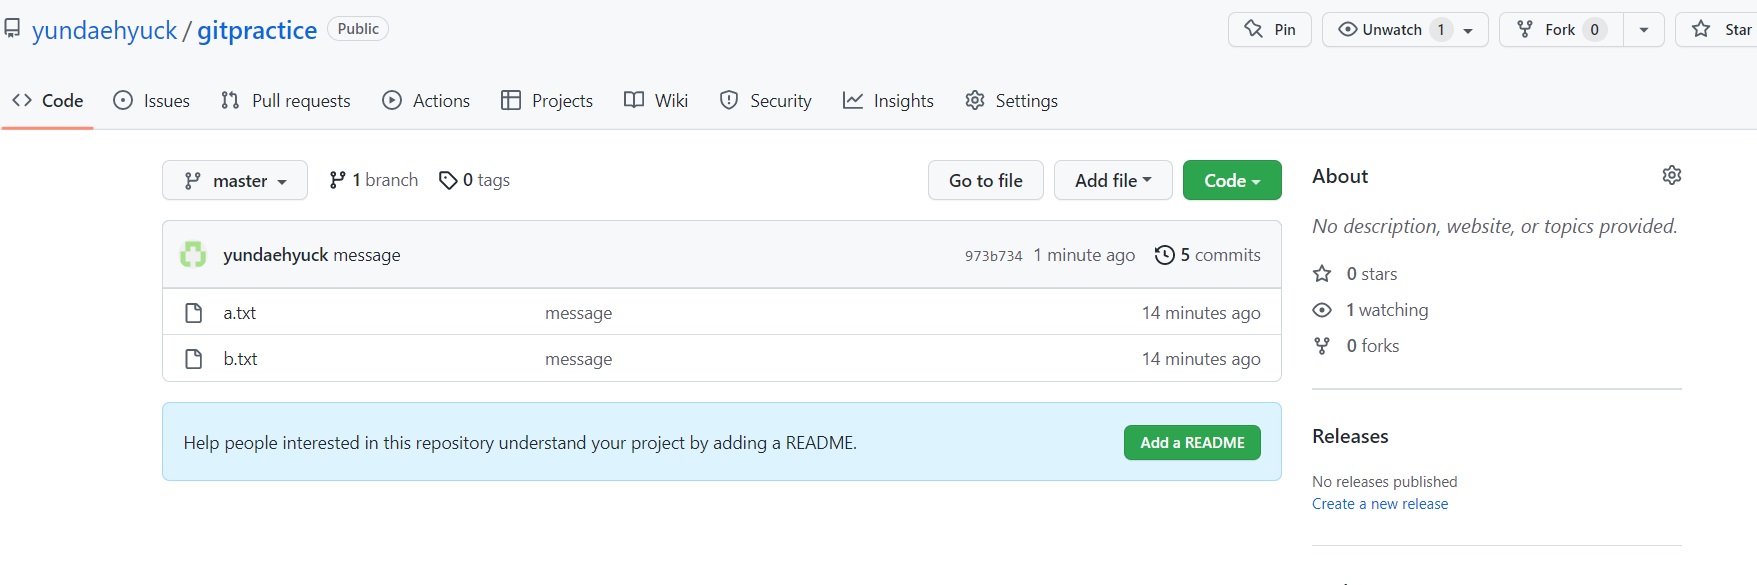Open the latest commit message link
Screen dimensions: 1757x585
(367, 255)
